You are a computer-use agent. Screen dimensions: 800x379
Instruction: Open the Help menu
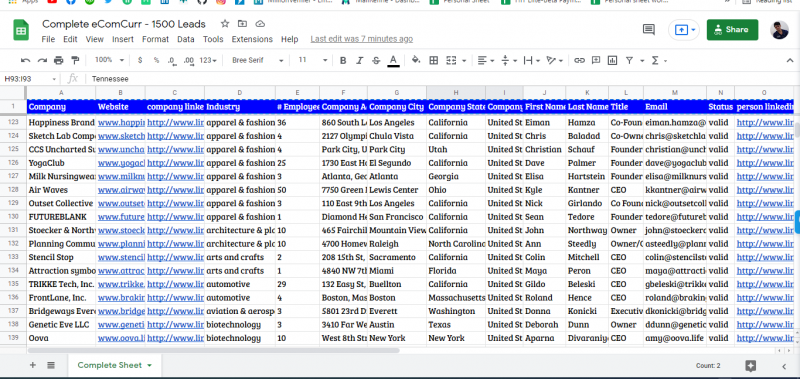click(x=289, y=39)
